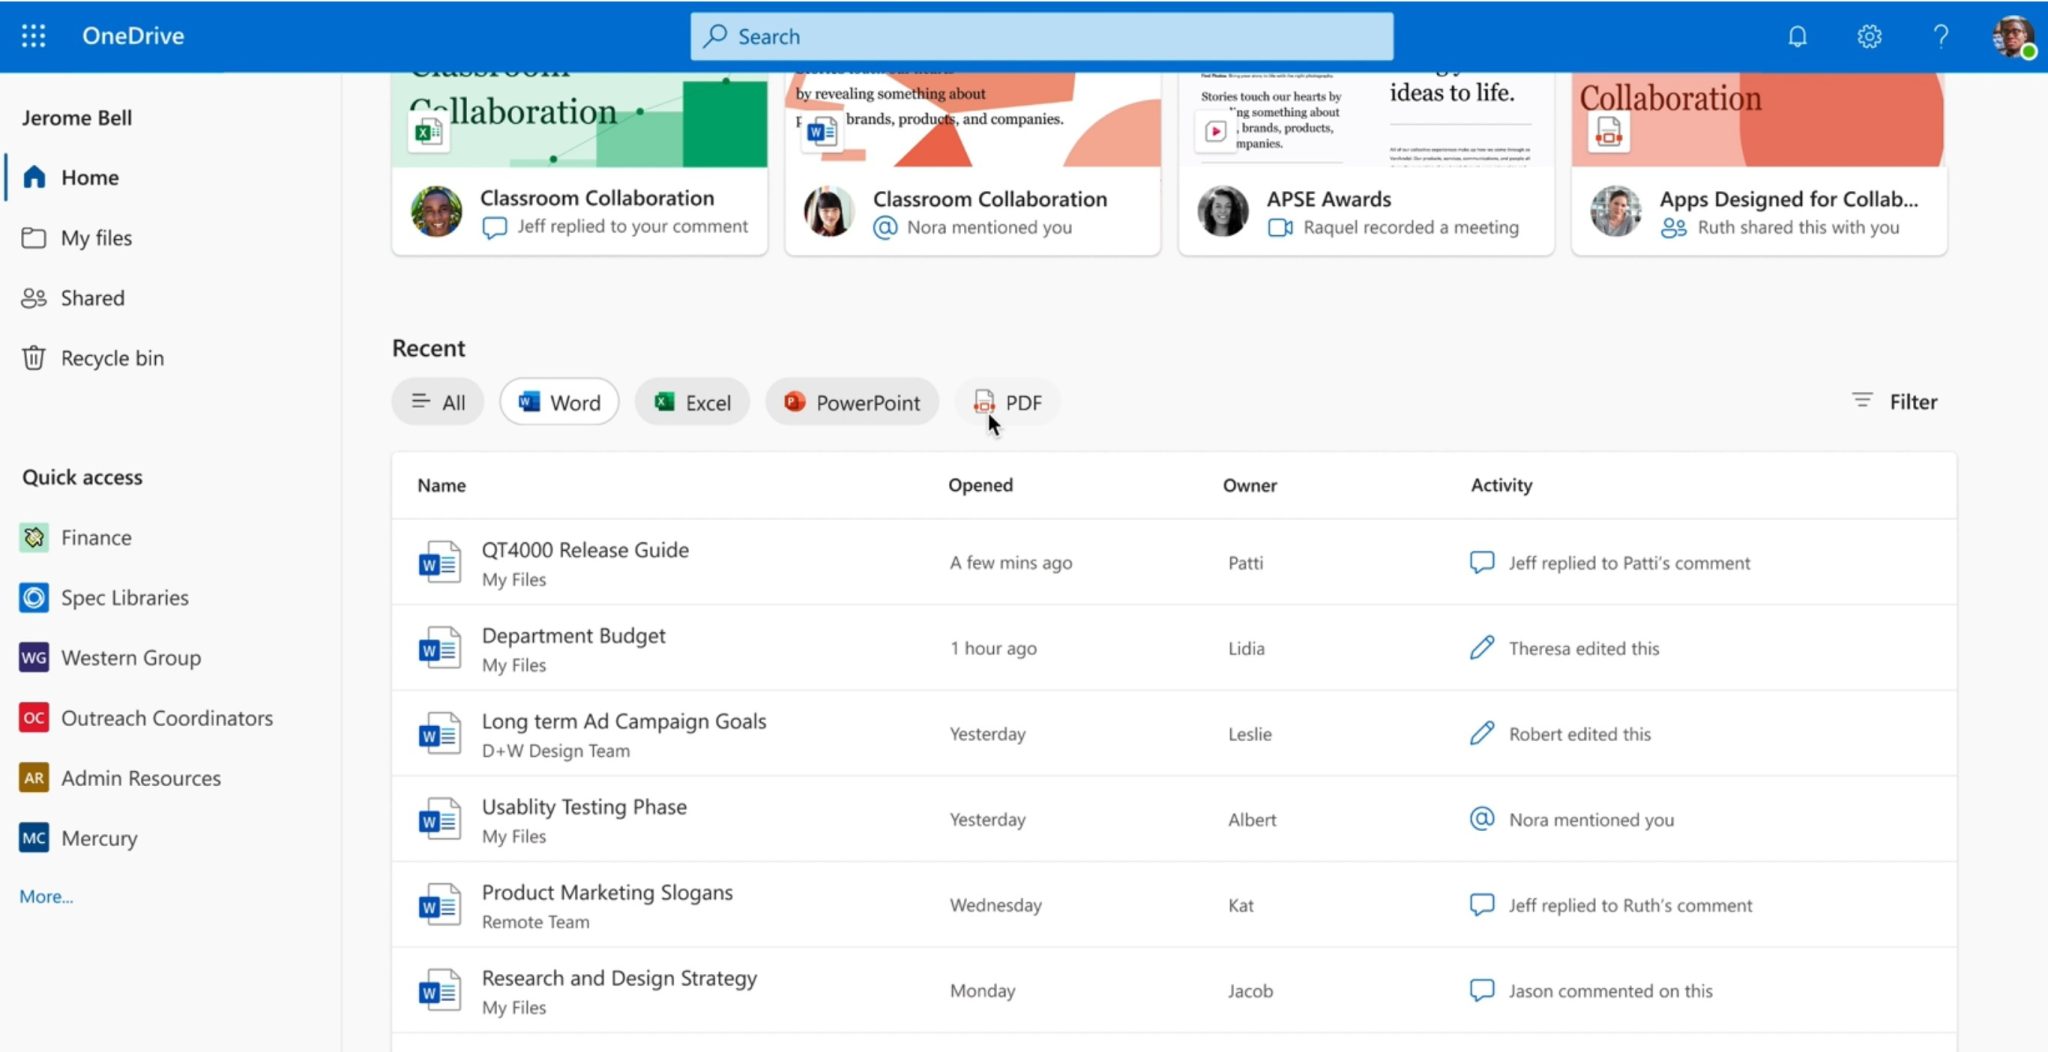Switch to the Shared section
Screen dimensions: 2048x1052
click(92, 298)
